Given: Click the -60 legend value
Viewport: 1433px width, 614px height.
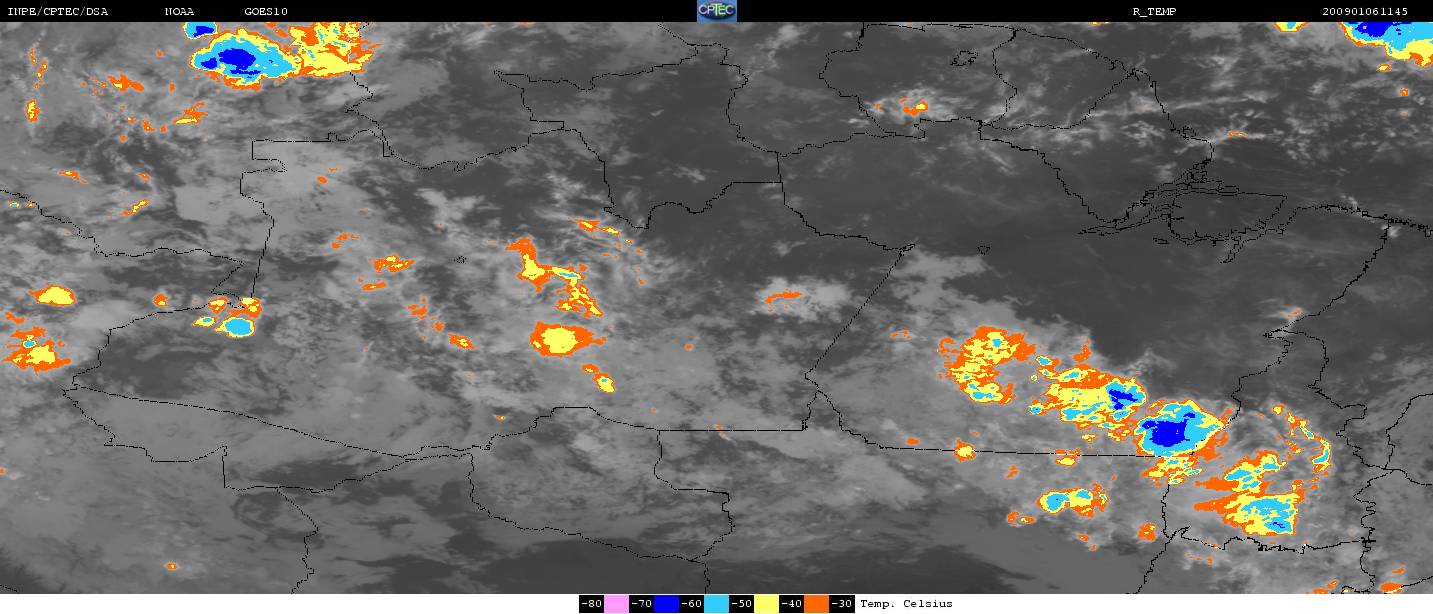Looking at the screenshot, I should coord(691,604).
